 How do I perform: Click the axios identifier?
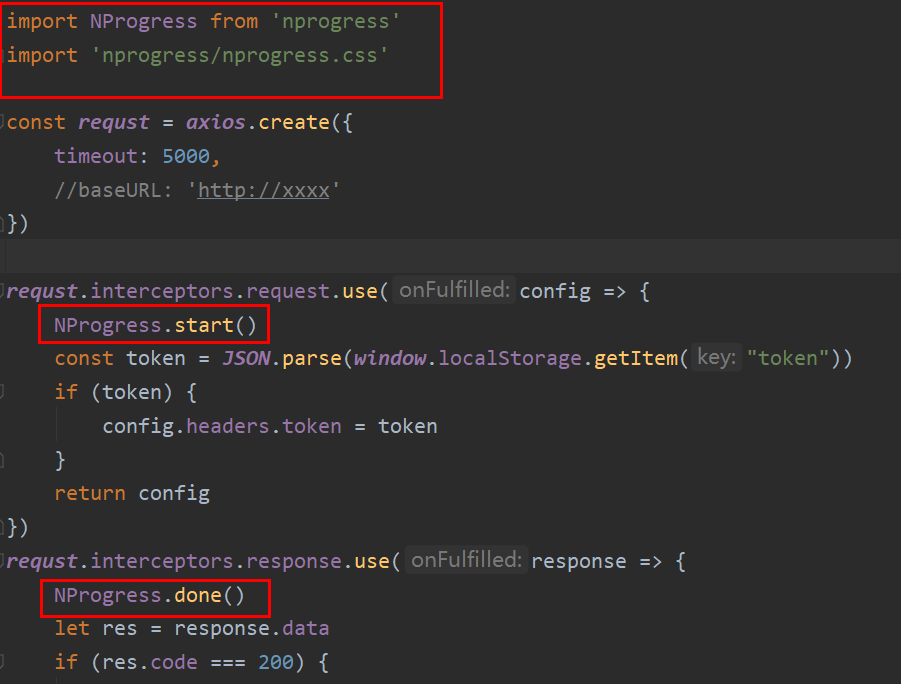[x=215, y=122]
